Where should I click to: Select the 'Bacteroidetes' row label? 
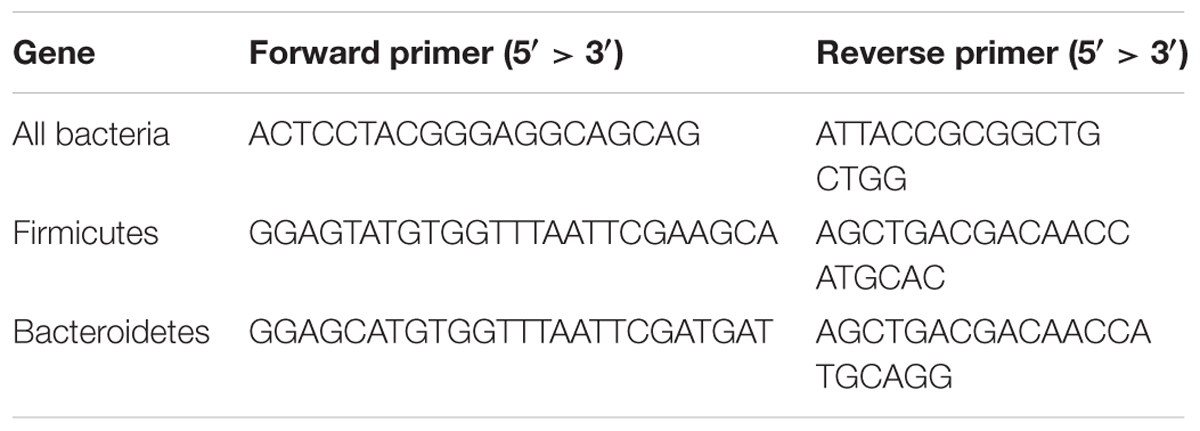pos(111,331)
